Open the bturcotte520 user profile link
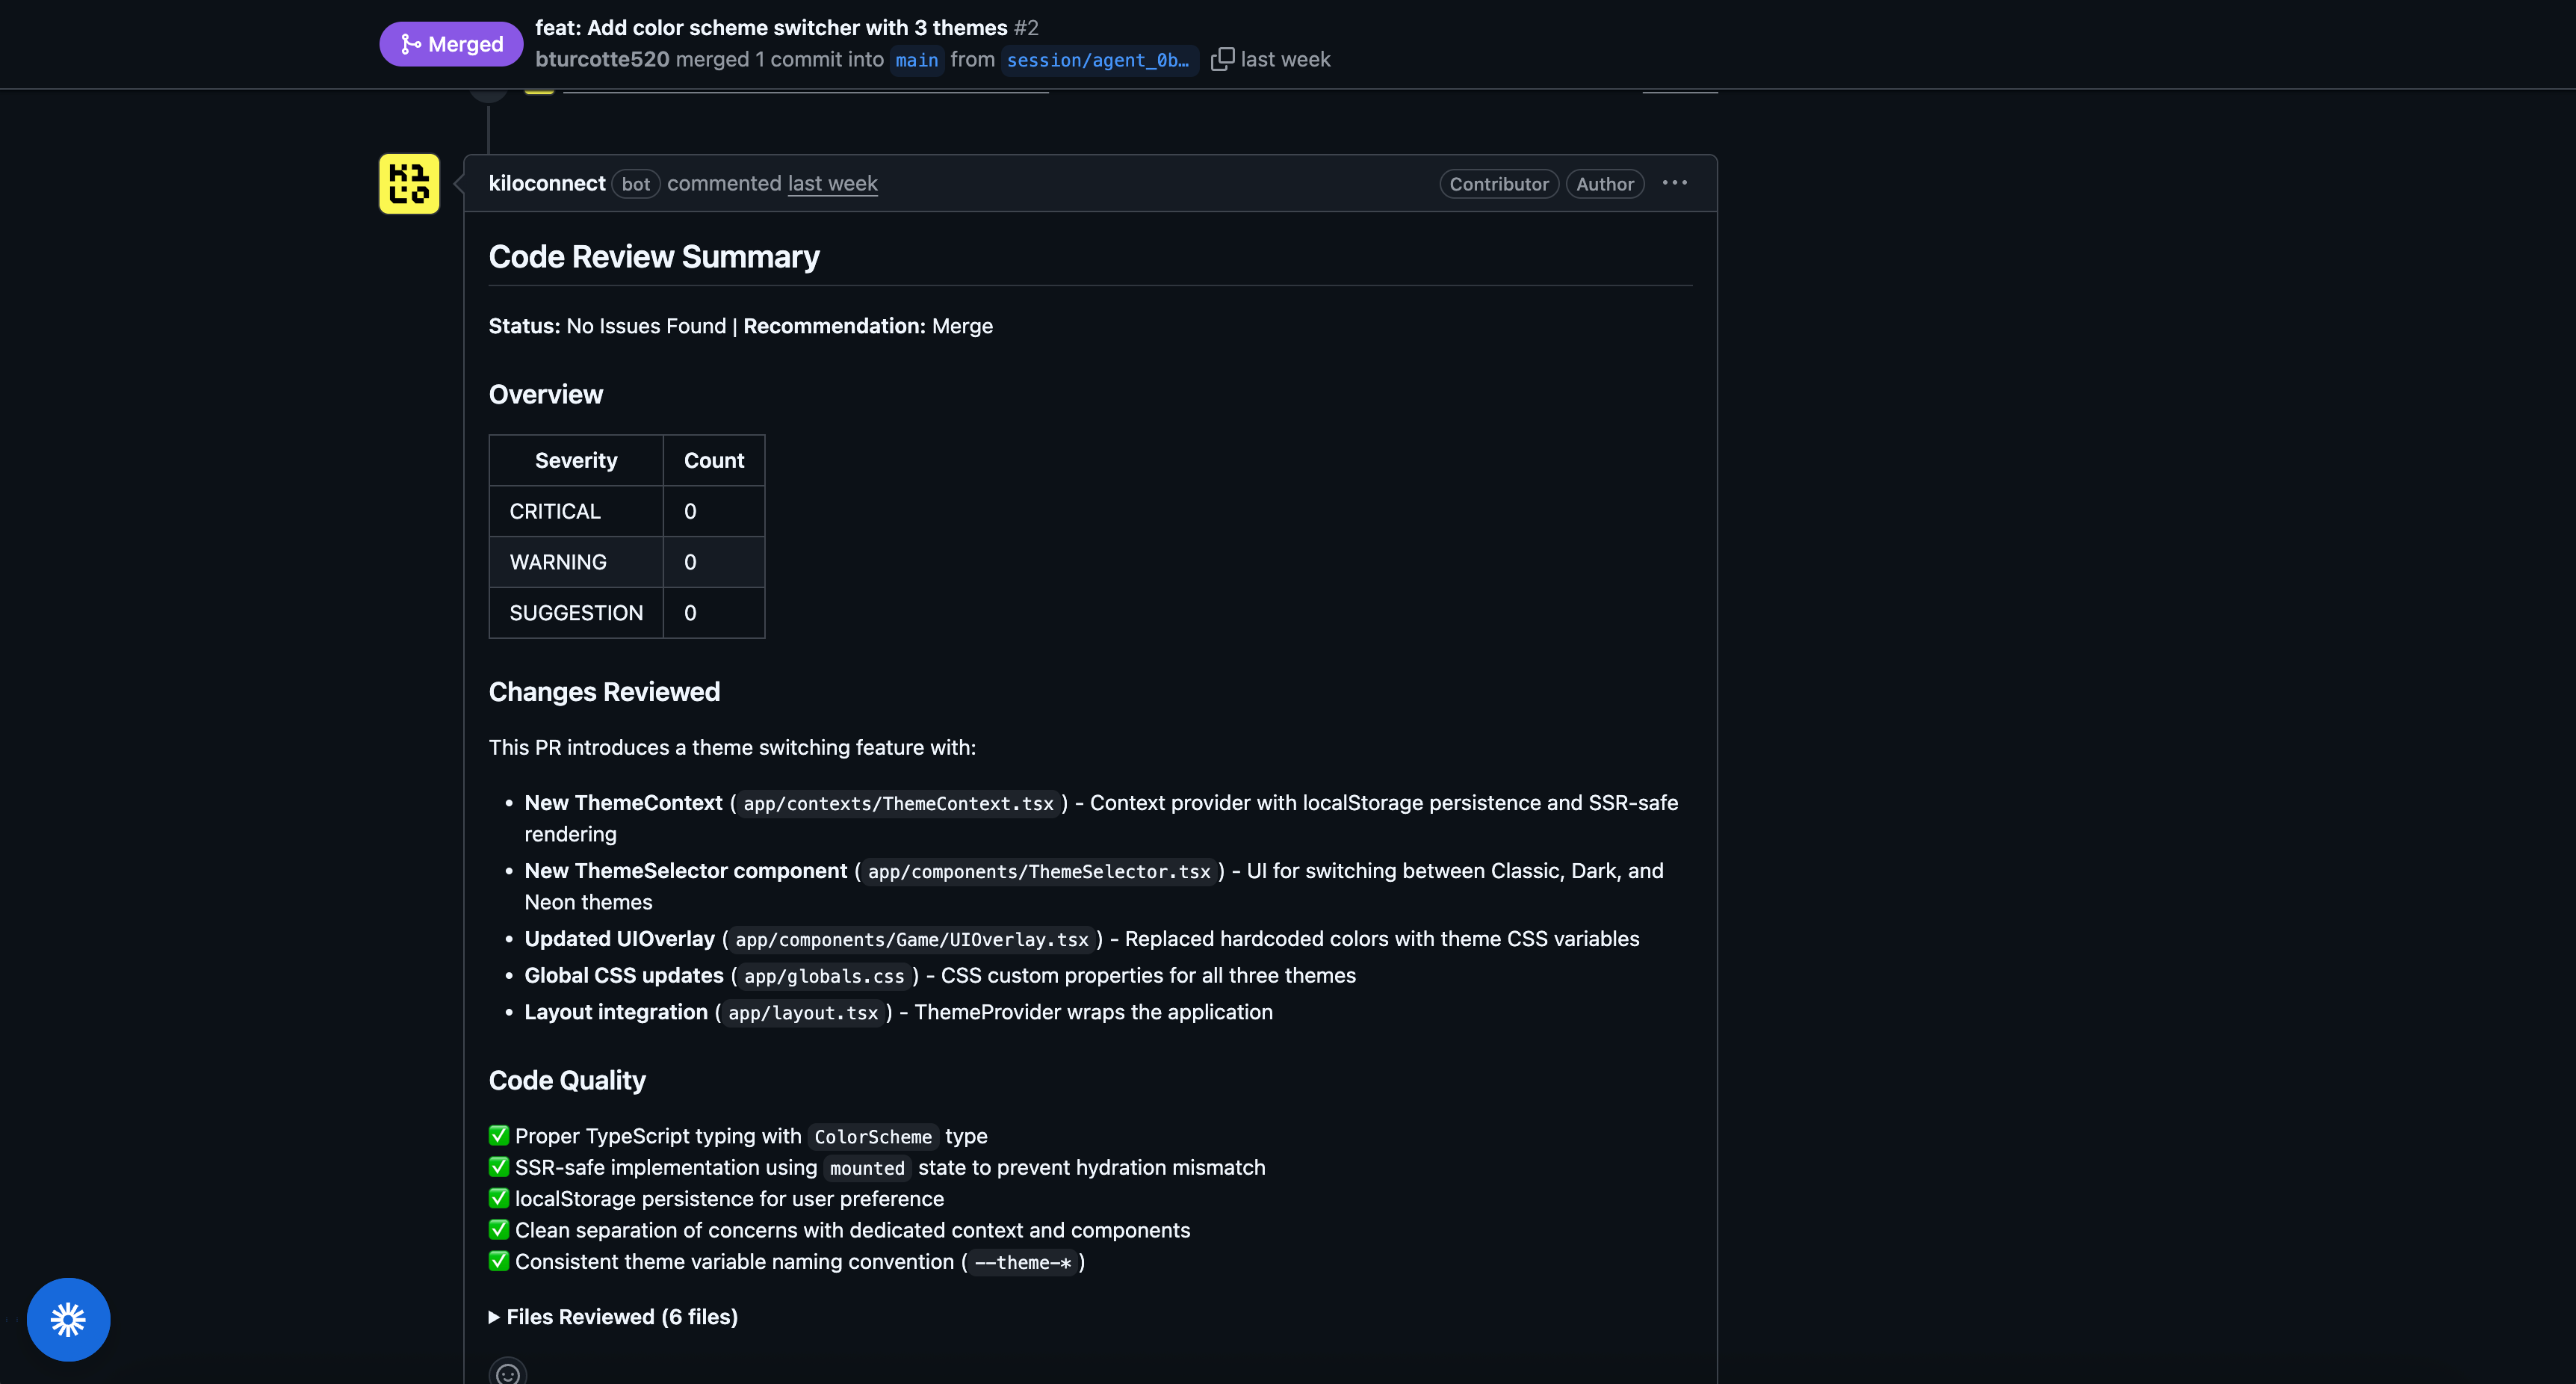Image resolution: width=2576 pixels, height=1384 pixels. tap(602, 59)
